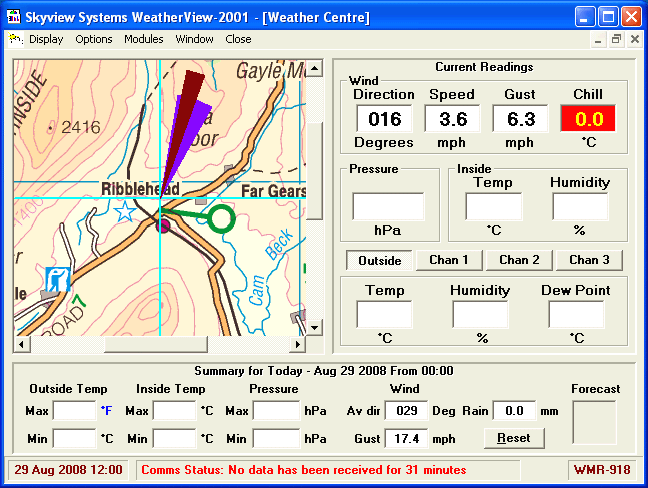Minimize the inner Weather Centre child window

coord(598,40)
